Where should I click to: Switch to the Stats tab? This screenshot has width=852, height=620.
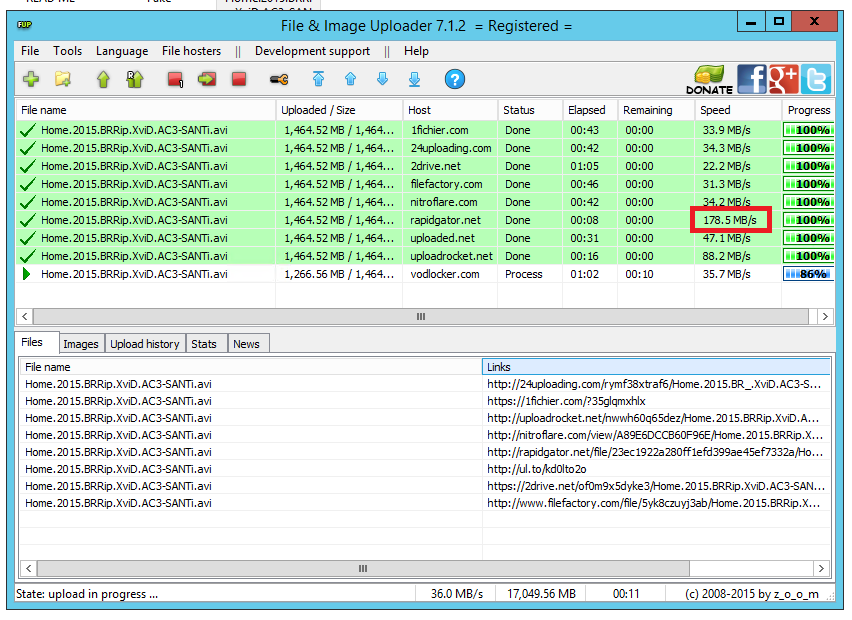[x=204, y=344]
